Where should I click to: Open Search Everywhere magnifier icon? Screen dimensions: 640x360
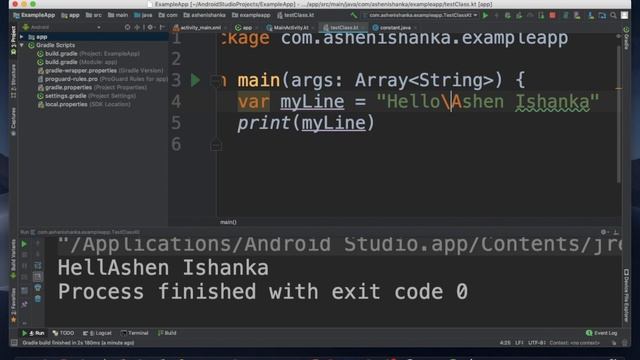[x=613, y=16]
